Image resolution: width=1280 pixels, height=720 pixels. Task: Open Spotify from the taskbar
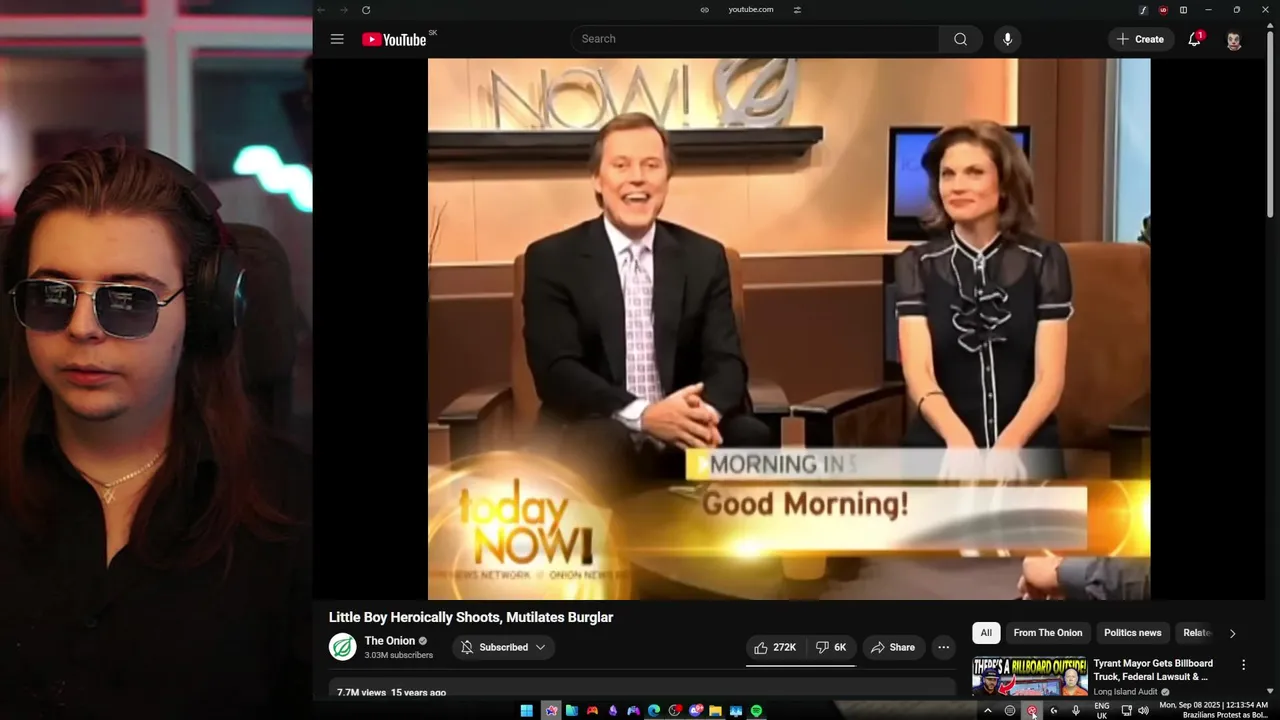(756, 711)
